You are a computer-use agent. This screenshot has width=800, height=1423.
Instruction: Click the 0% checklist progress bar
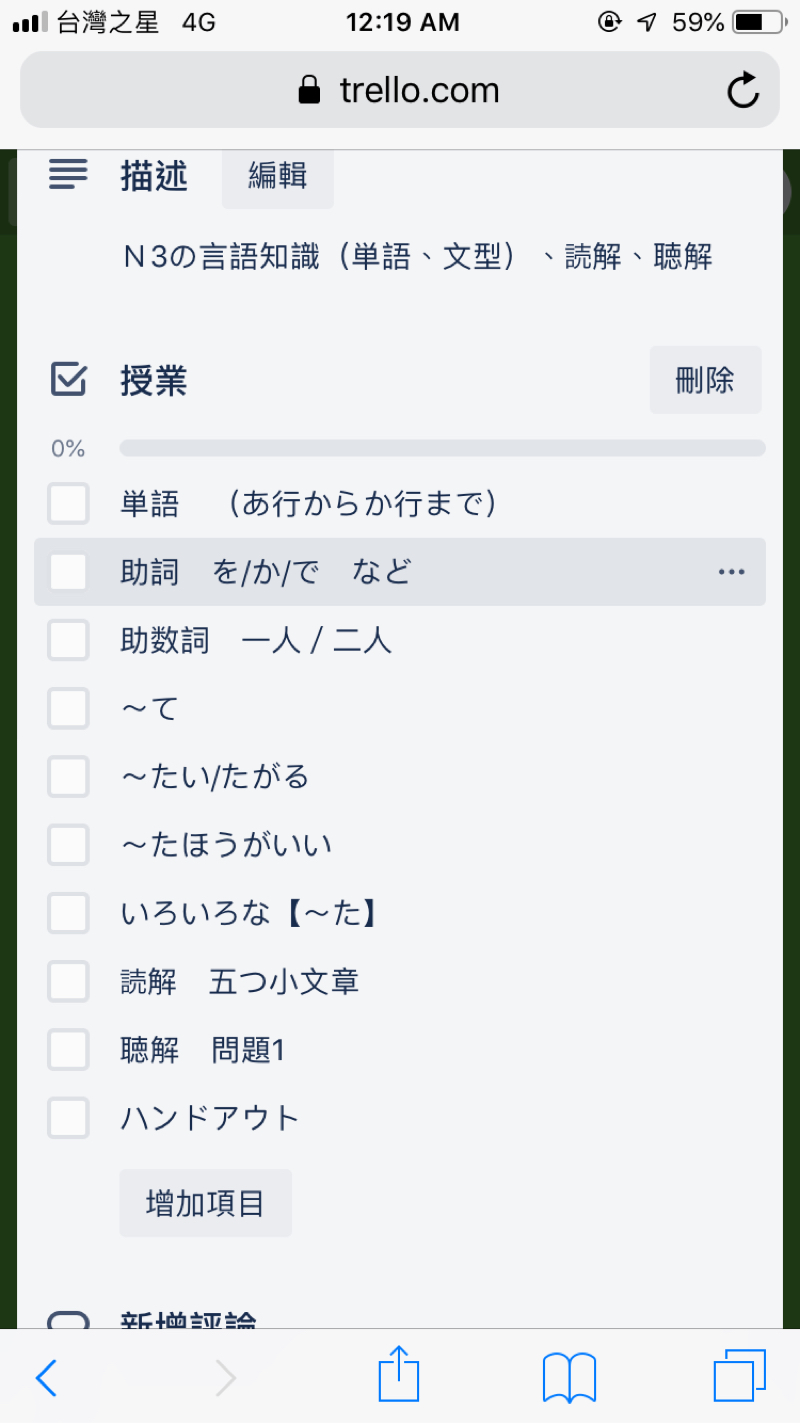pyautogui.click(x=440, y=447)
